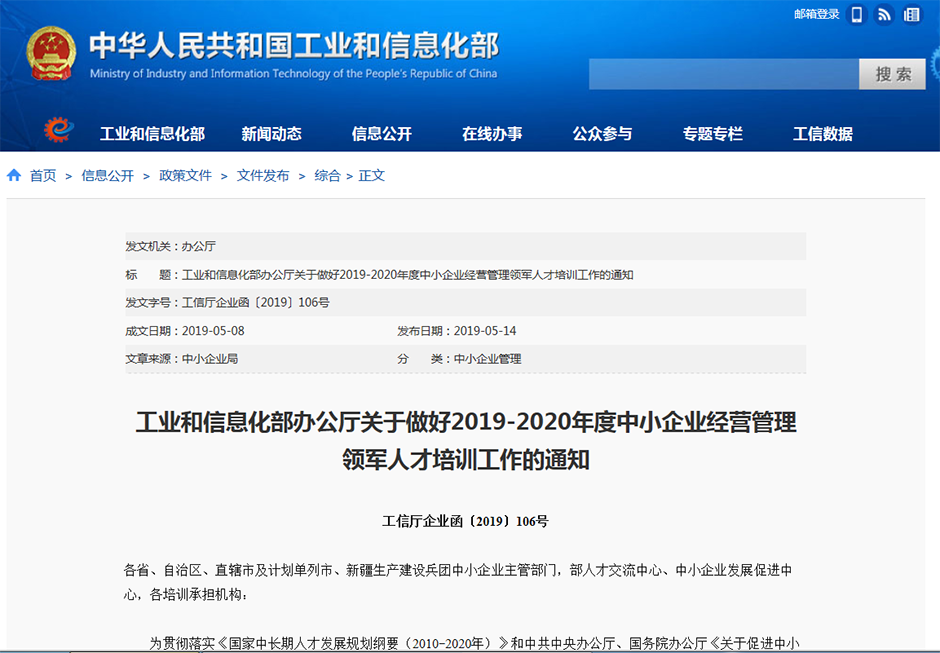Open 邮箱登录 mailbox login link
The height and width of the screenshot is (653, 940).
(x=817, y=14)
